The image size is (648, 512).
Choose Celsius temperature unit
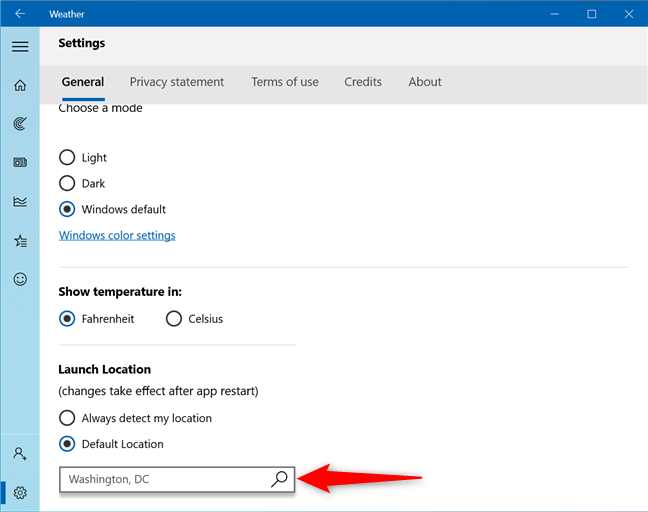coord(174,319)
